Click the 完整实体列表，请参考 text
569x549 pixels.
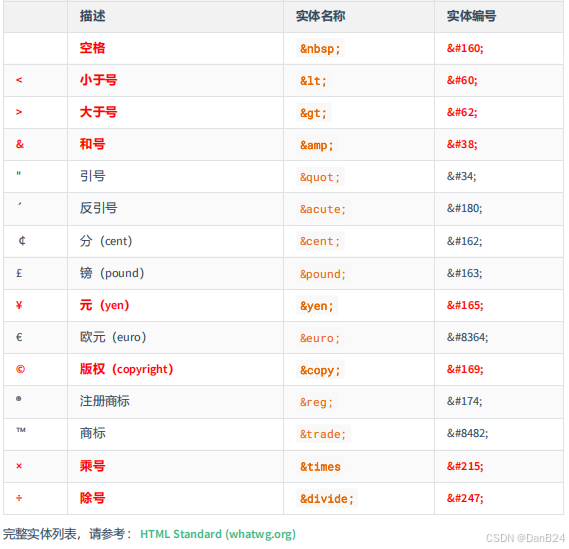[x=67, y=534]
